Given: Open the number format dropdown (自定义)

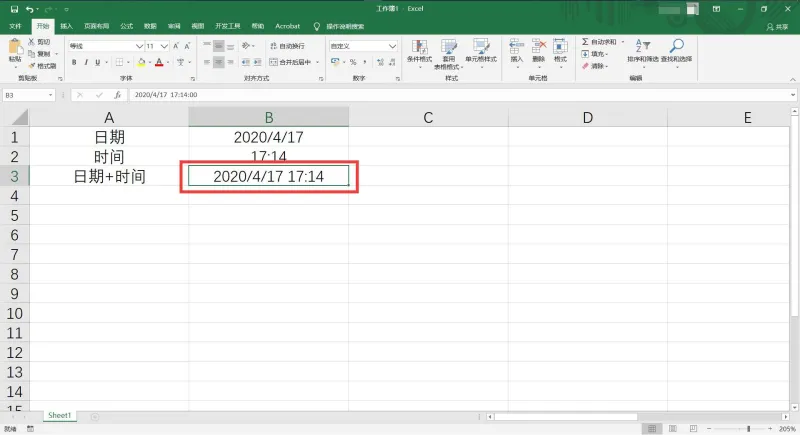Looking at the screenshot, I should tap(392, 46).
